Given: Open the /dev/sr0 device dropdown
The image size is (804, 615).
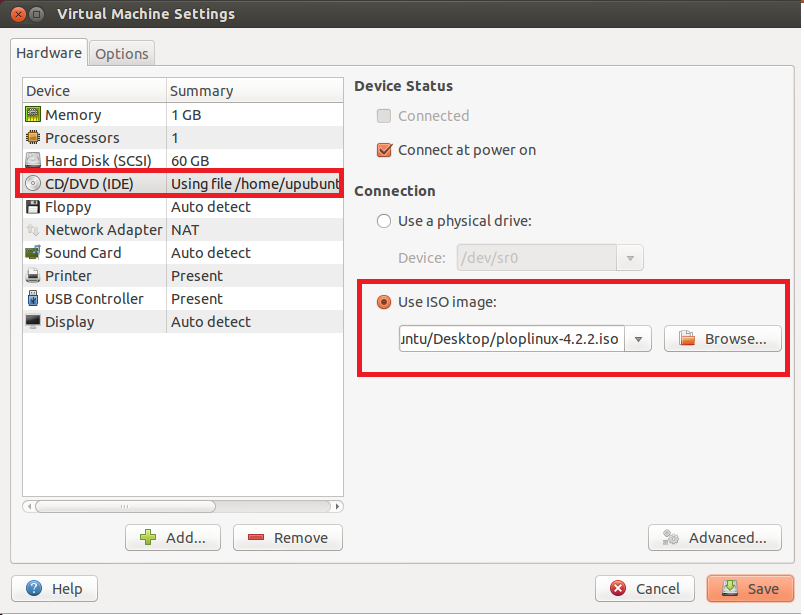Looking at the screenshot, I should tap(630, 257).
